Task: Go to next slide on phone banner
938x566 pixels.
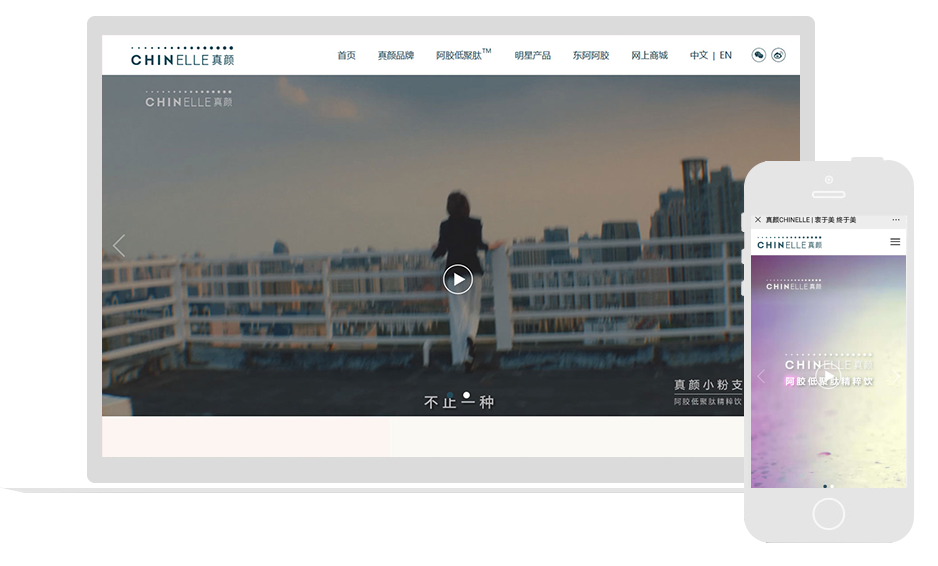Action: click(896, 376)
